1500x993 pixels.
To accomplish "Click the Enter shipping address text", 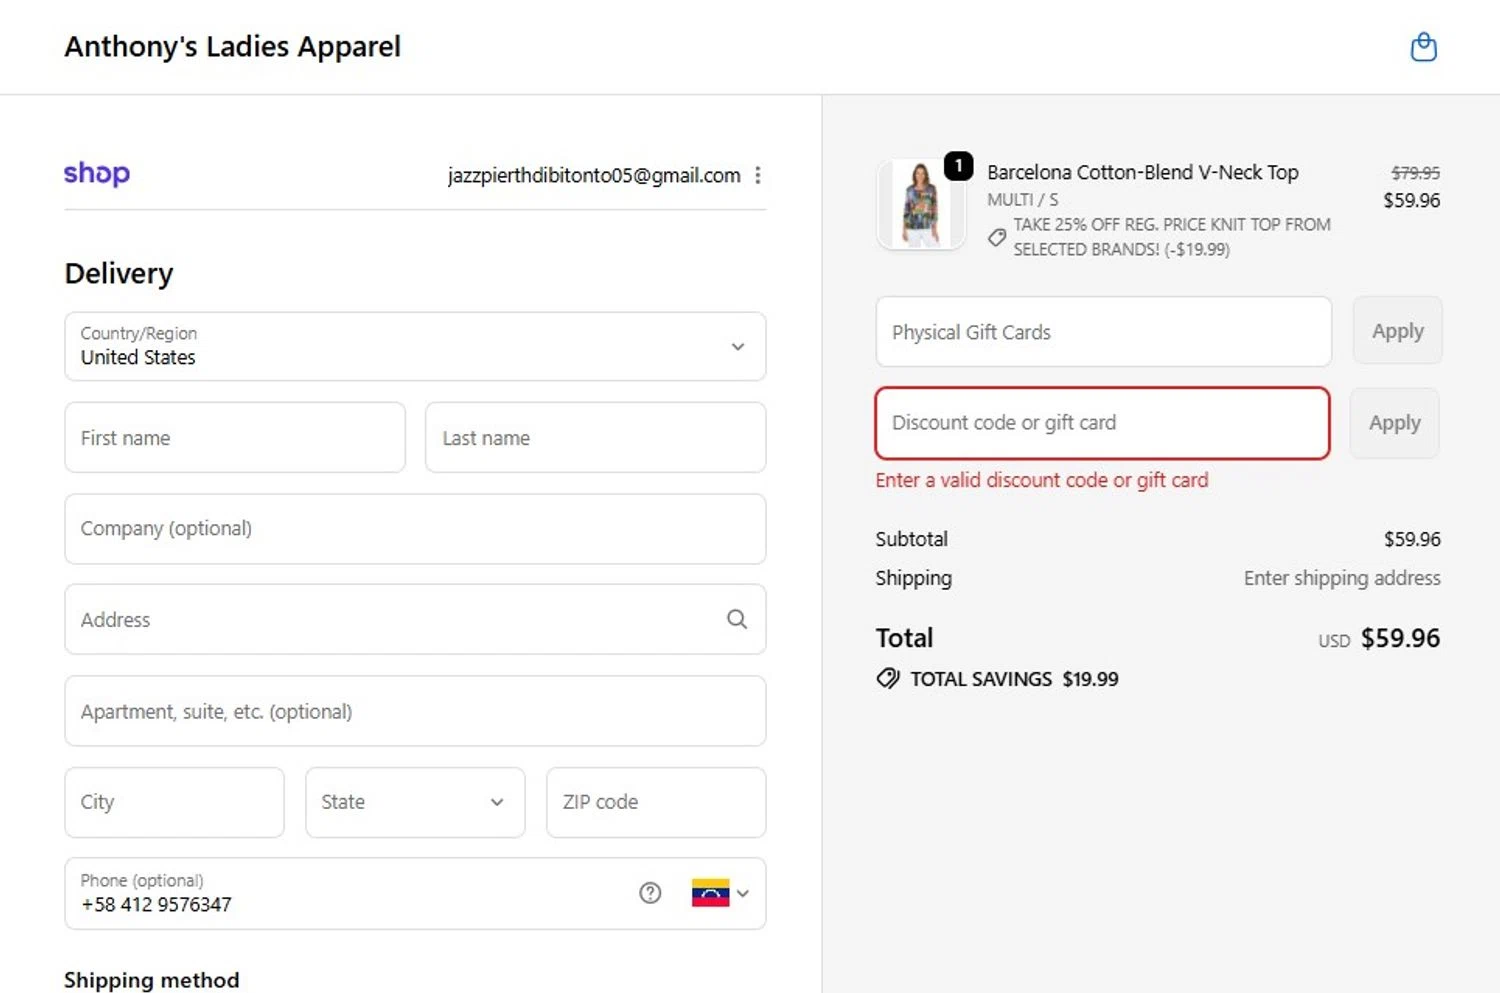I will coord(1342,578).
